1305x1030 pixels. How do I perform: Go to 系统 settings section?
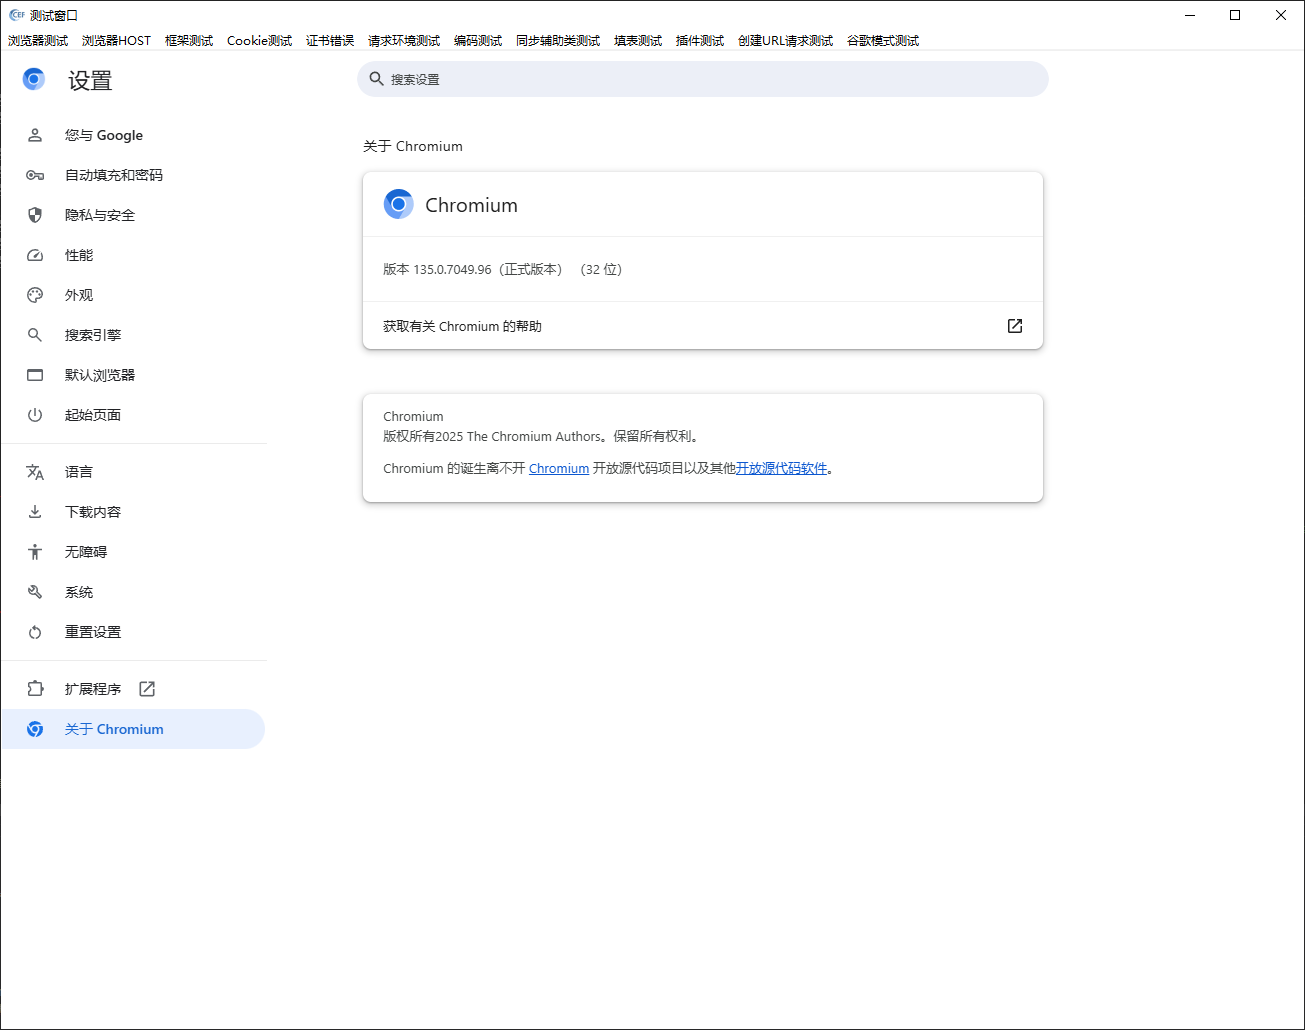point(132,592)
